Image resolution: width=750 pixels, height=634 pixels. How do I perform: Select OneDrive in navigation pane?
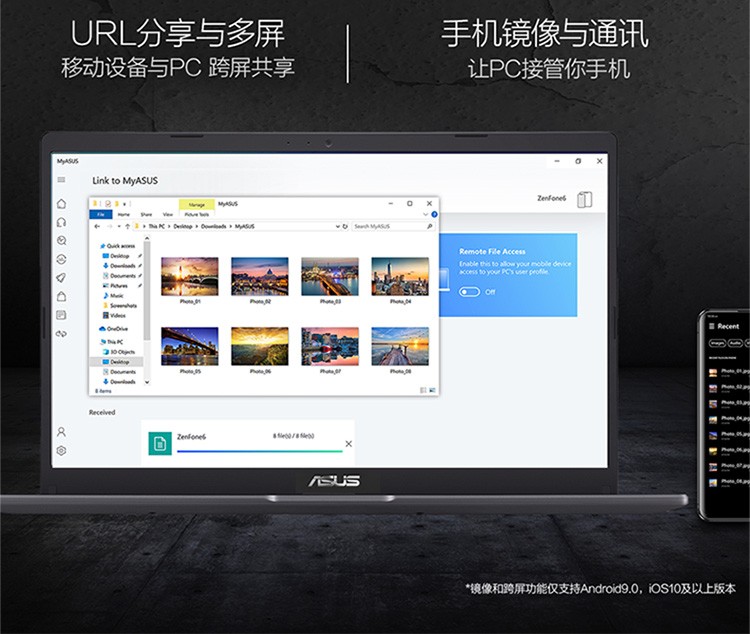113,329
